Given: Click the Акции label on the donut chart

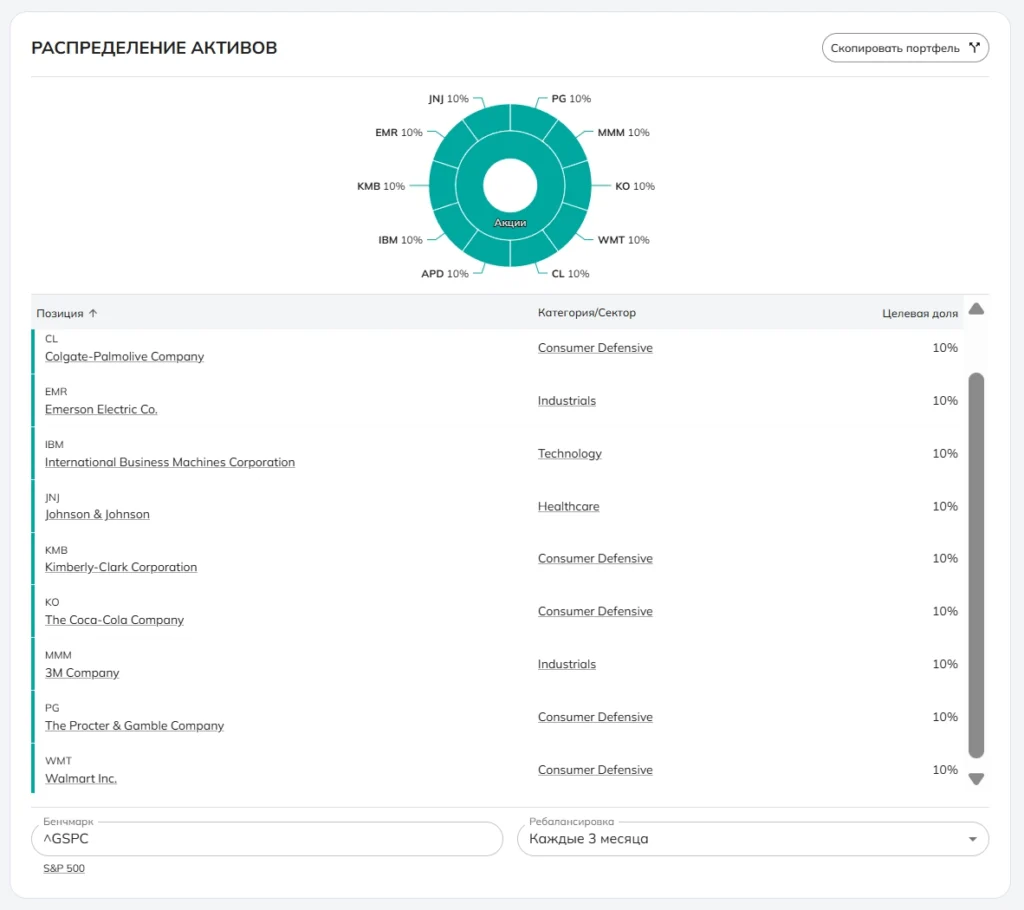Looking at the screenshot, I should click(510, 223).
